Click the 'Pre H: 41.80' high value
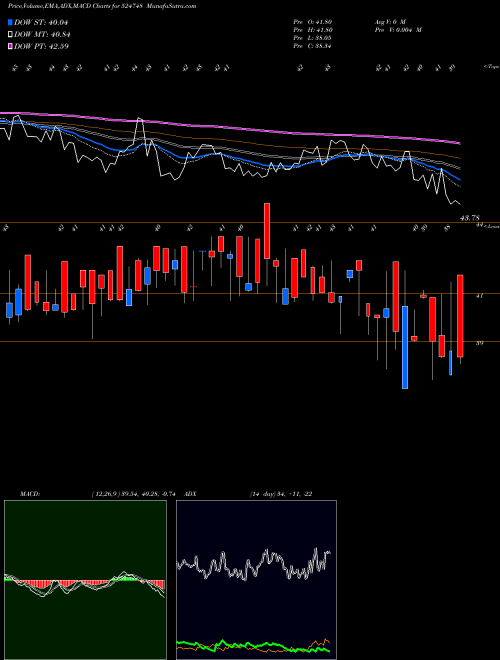 pyautogui.click(x=313, y=30)
